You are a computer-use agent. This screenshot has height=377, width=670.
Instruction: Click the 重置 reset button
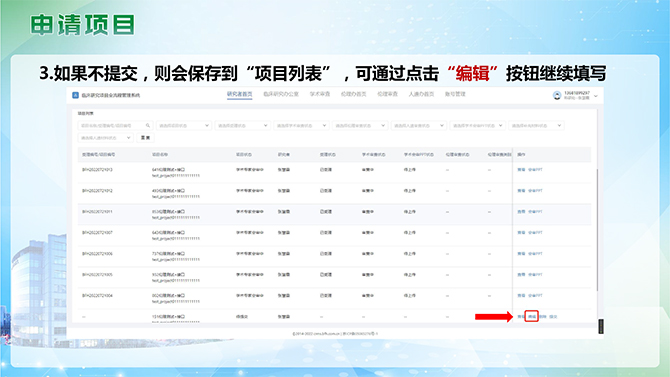point(145,138)
